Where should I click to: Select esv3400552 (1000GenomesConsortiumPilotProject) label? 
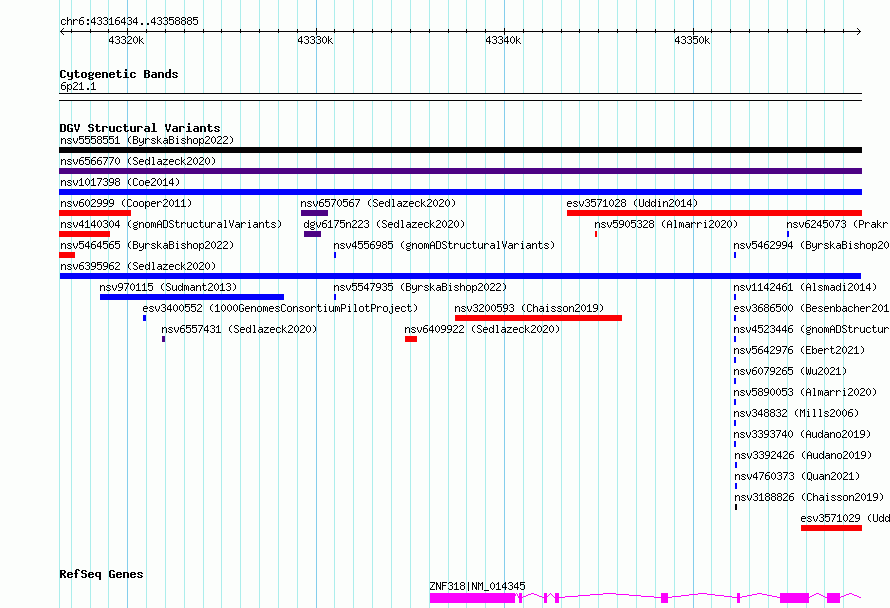coord(280,308)
